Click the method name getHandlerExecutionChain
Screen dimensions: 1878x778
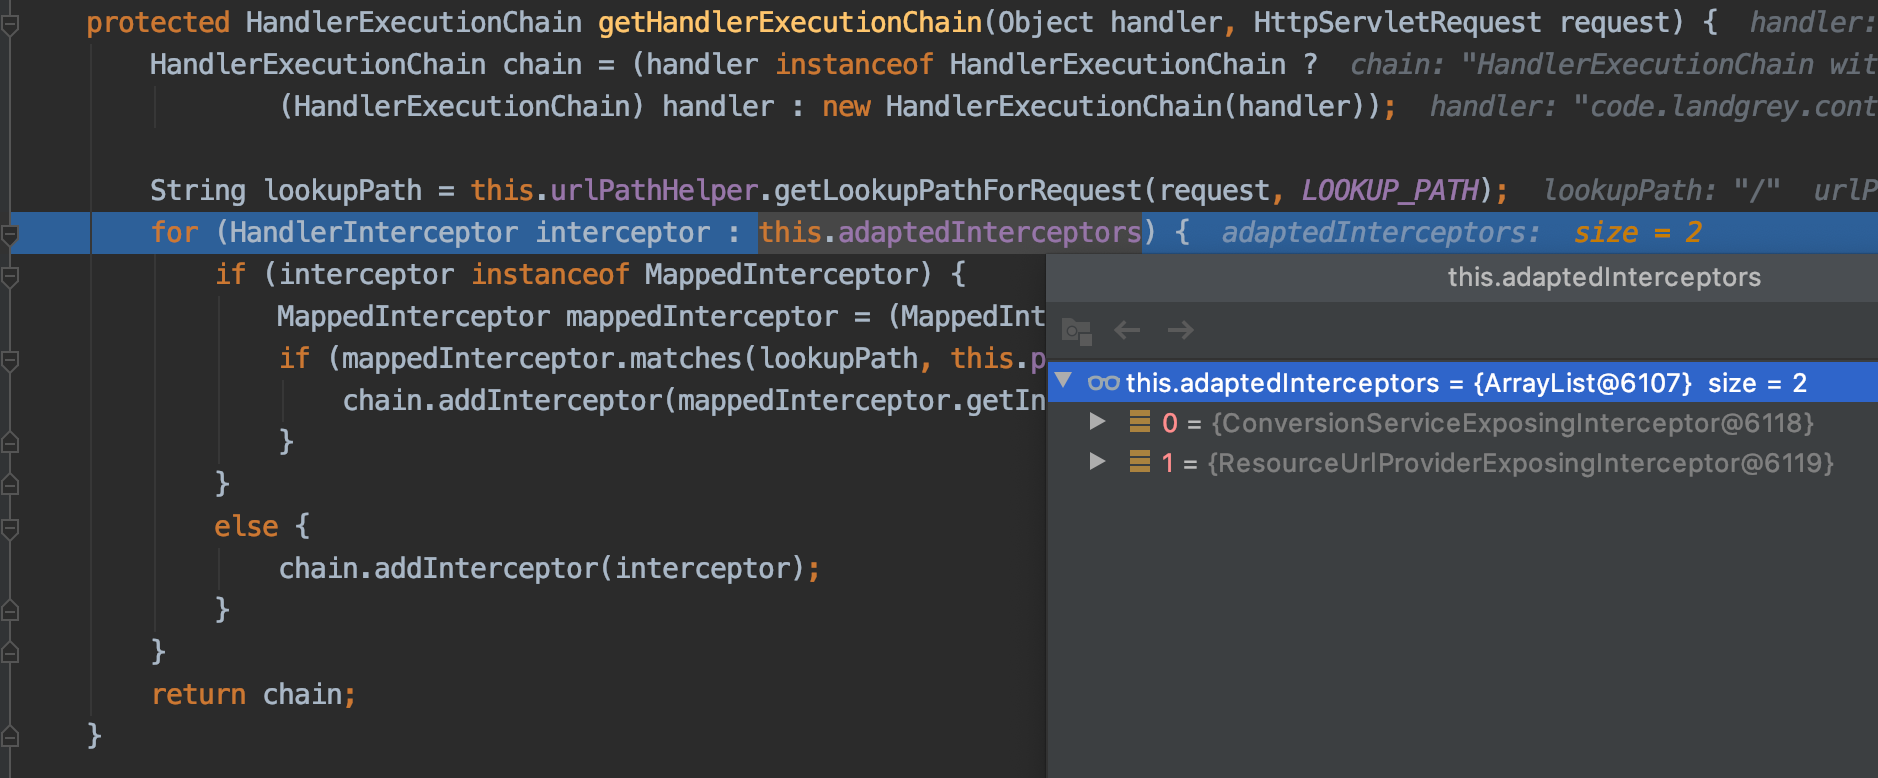coord(790,22)
